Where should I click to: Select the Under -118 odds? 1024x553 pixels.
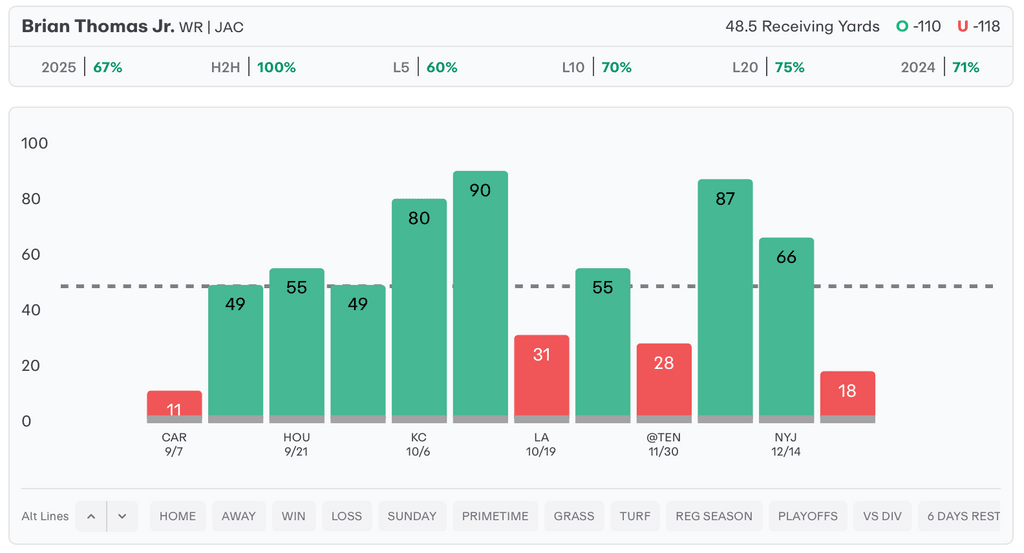978,26
